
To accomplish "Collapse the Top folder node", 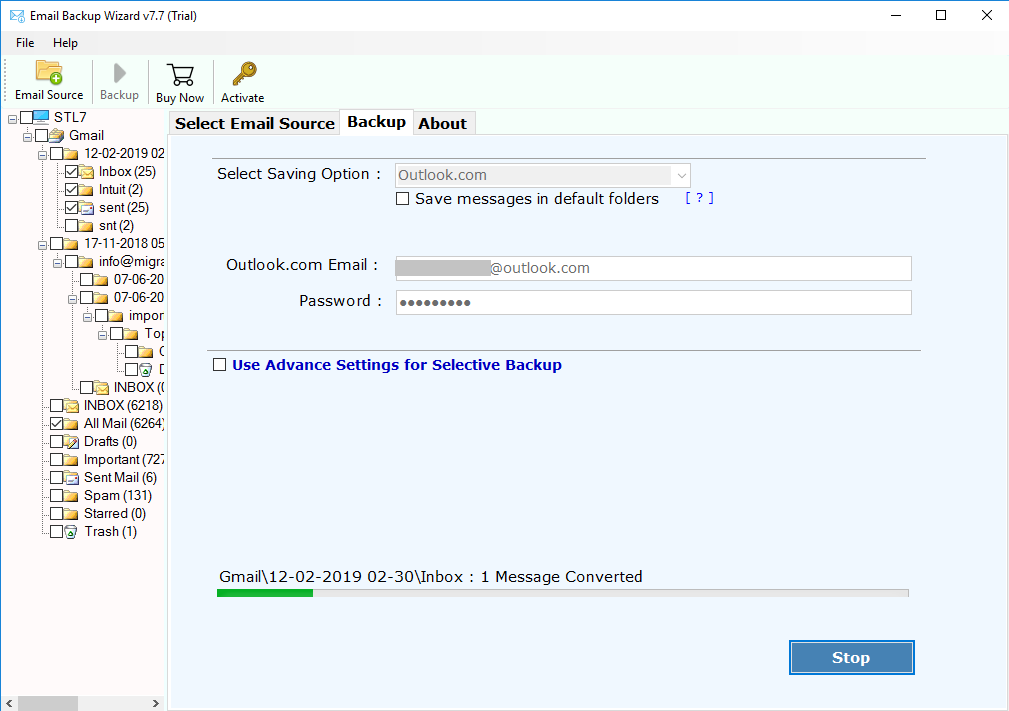I will click(102, 335).
